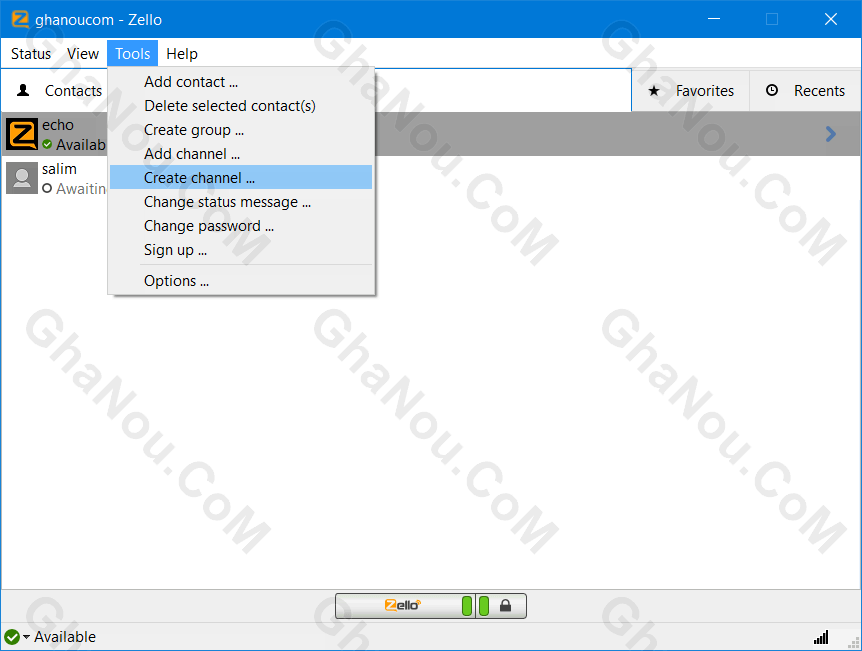The width and height of the screenshot is (862, 651).
Task: Click the Favorites star icon
Action: coord(654,91)
